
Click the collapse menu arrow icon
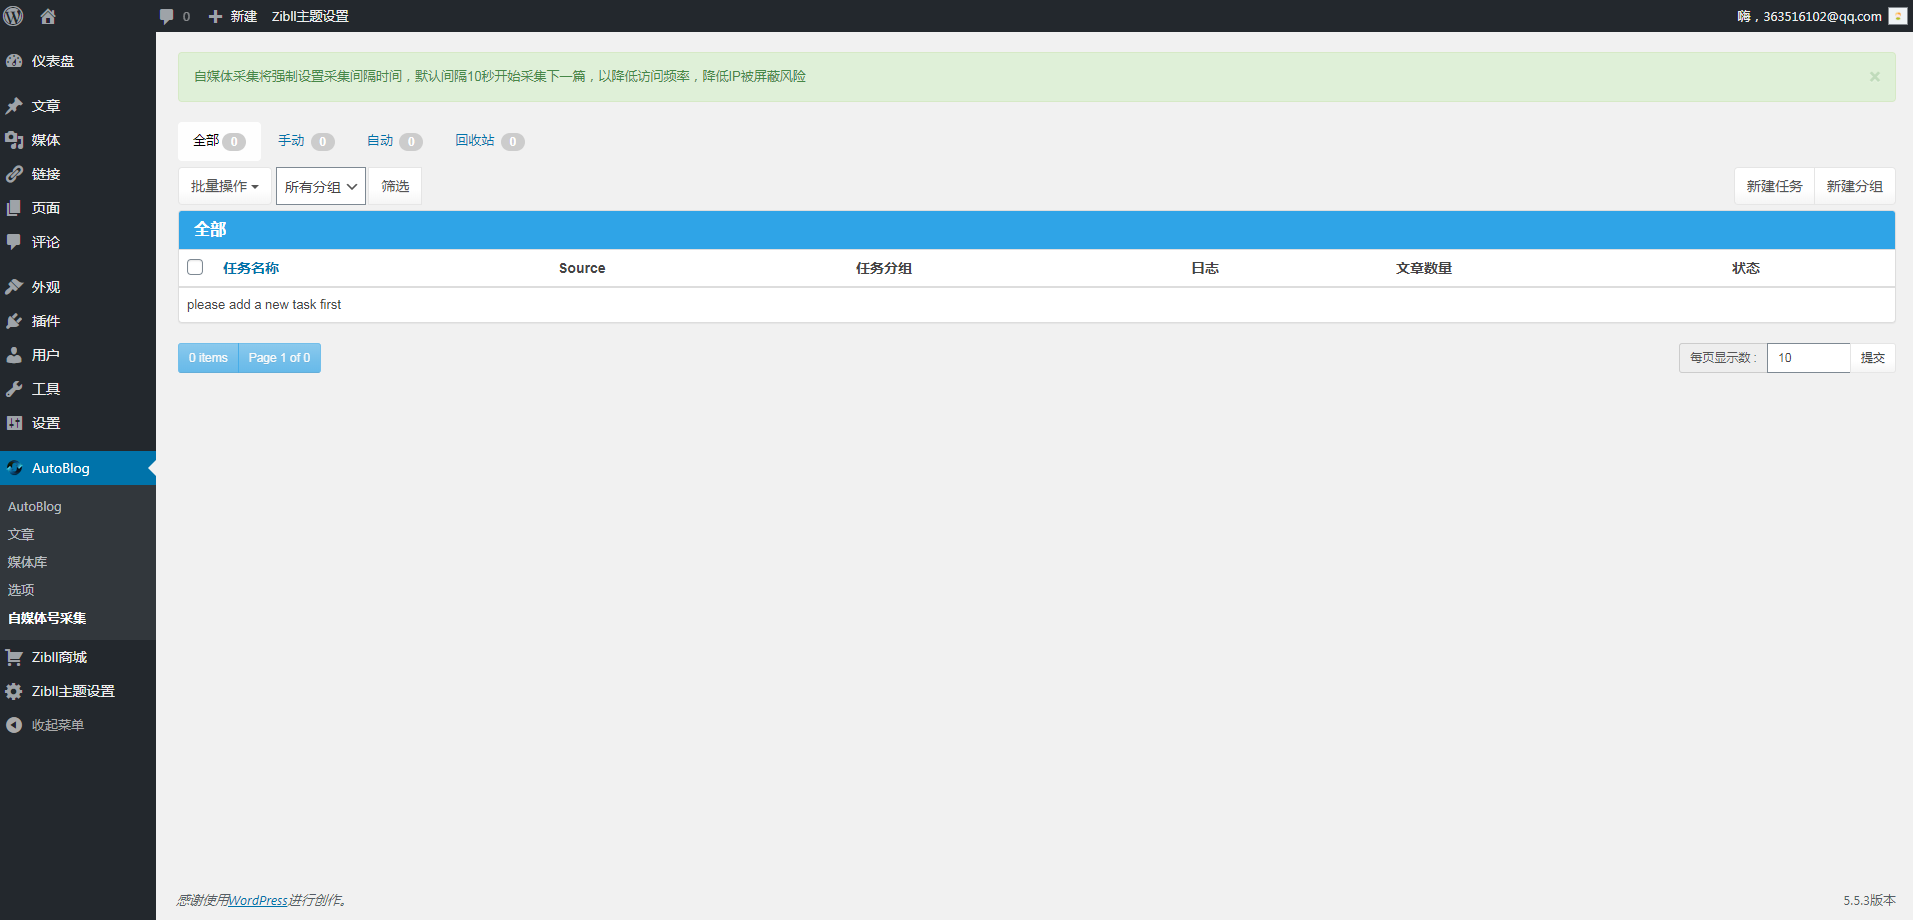pyautogui.click(x=14, y=725)
